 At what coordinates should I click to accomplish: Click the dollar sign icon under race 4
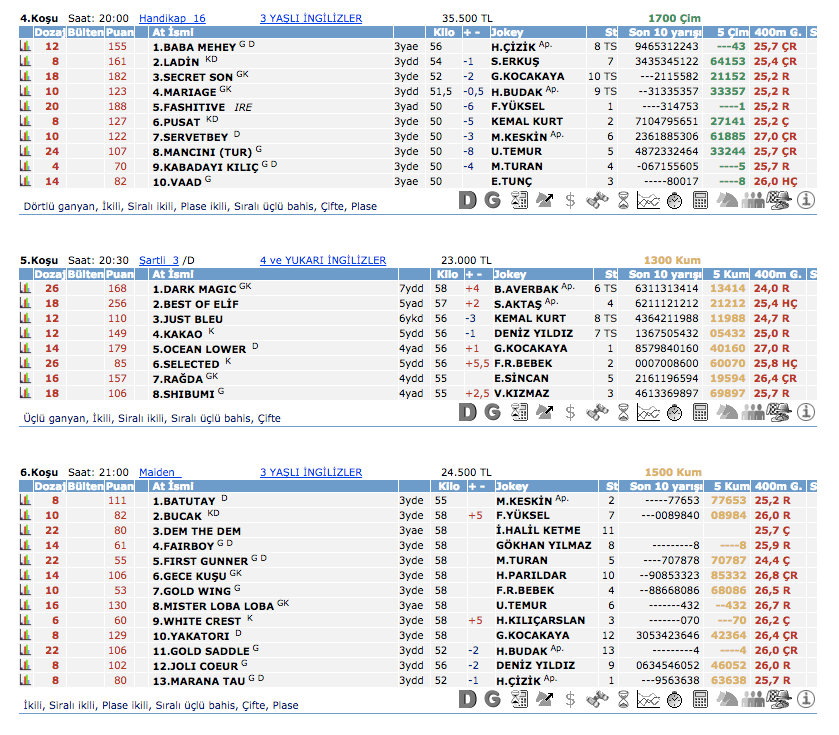(570, 200)
